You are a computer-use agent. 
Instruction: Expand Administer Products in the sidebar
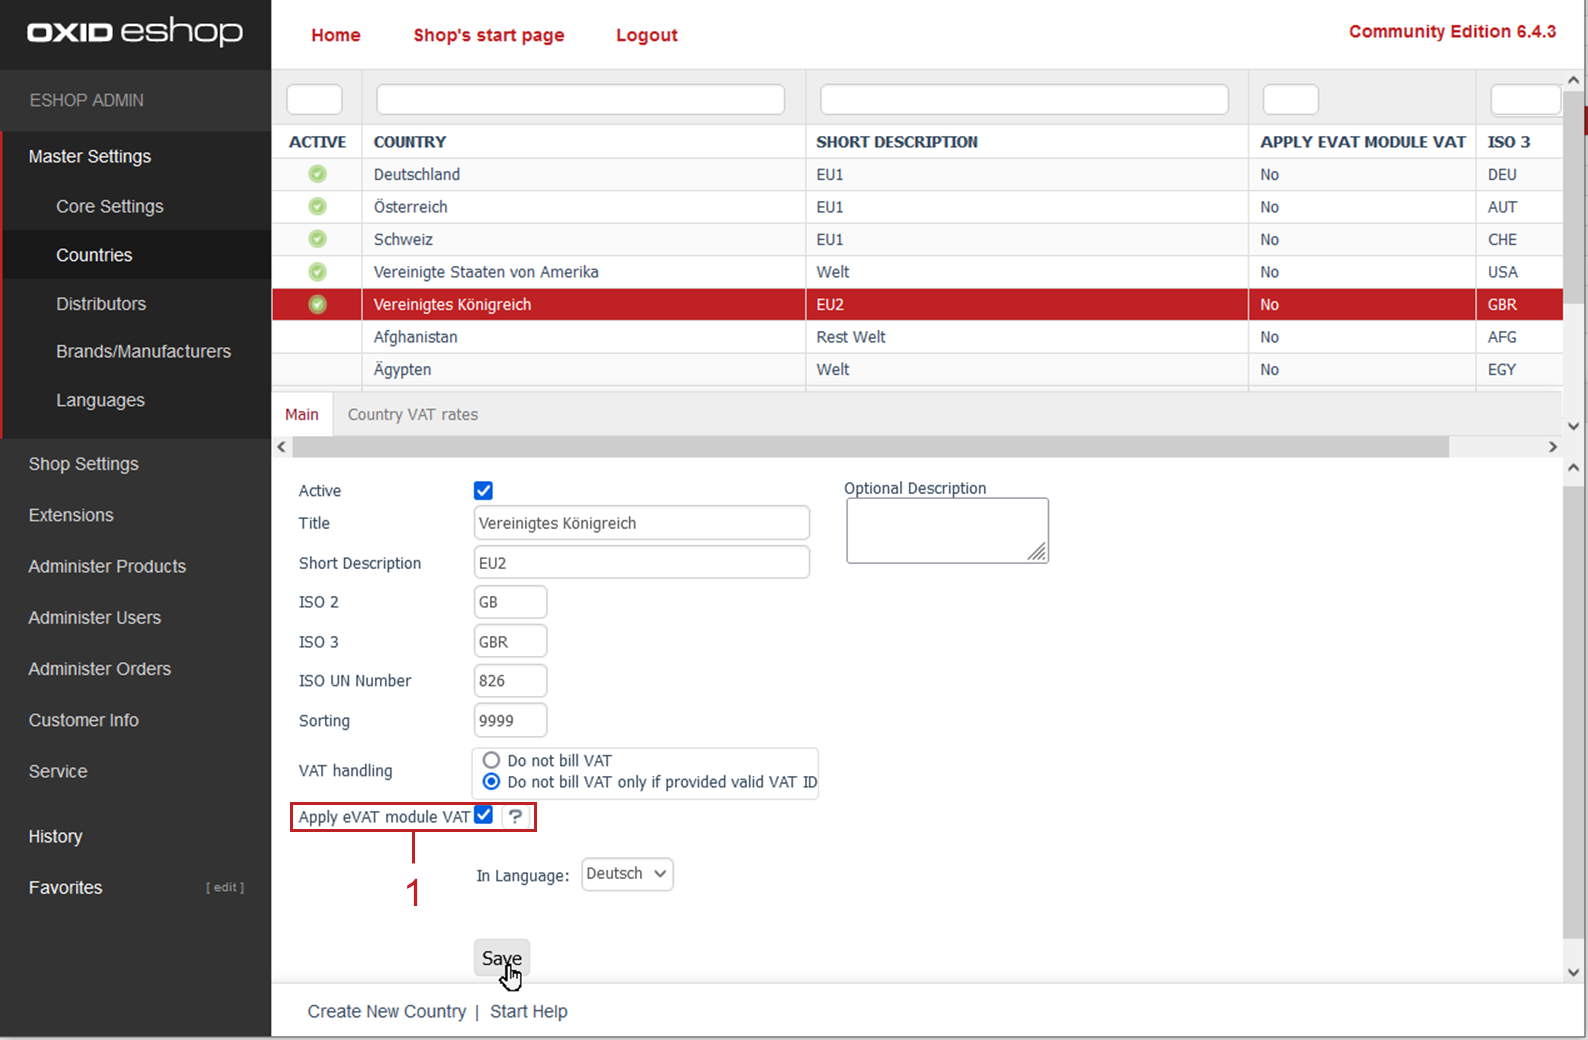[107, 566]
